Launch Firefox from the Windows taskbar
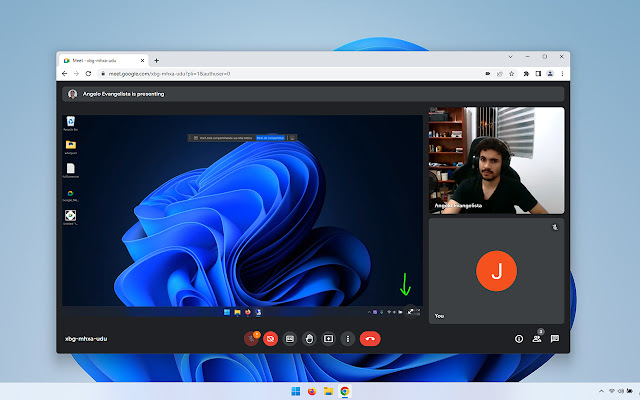 pos(312,391)
